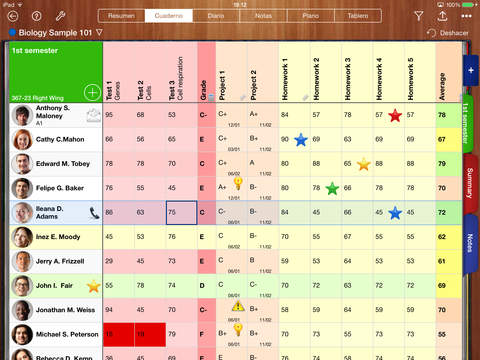The width and height of the screenshot is (480, 360).
Task: Switch to the Diario tab
Action: [x=216, y=16]
